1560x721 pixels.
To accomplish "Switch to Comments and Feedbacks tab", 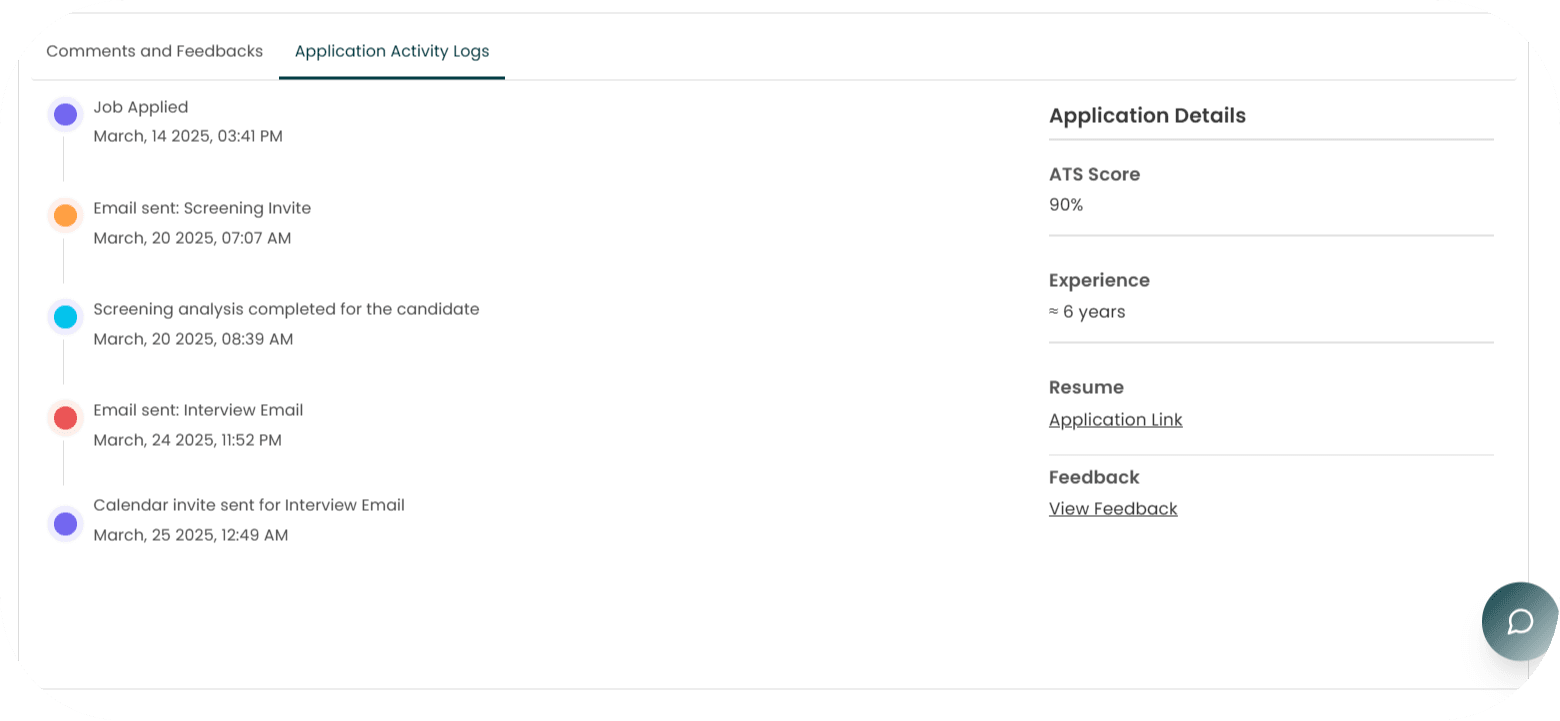I will point(154,51).
